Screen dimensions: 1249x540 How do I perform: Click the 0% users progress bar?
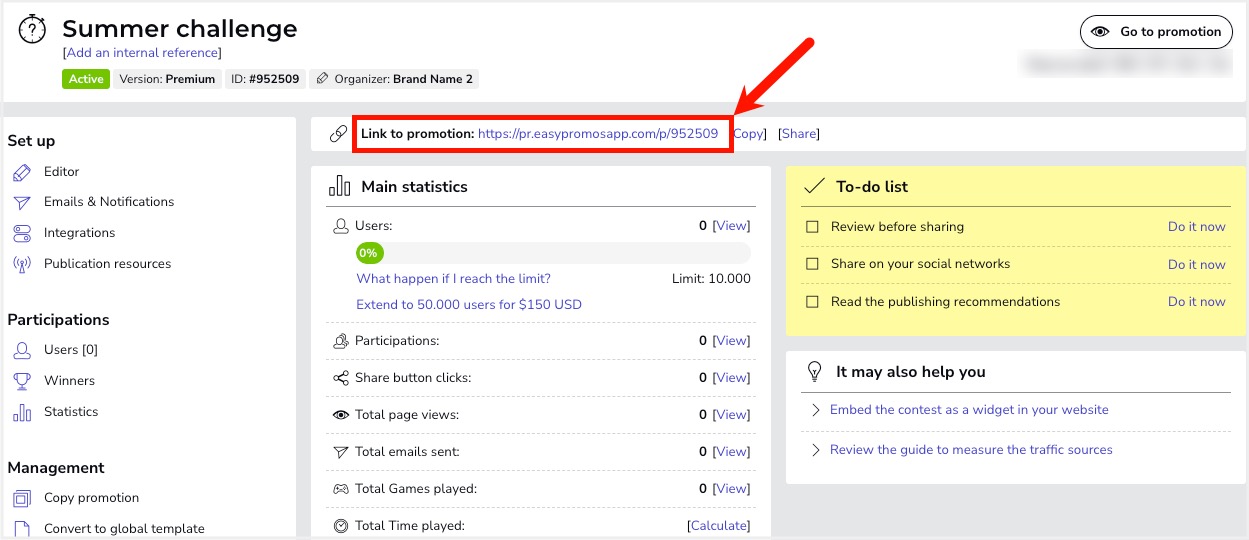[553, 253]
